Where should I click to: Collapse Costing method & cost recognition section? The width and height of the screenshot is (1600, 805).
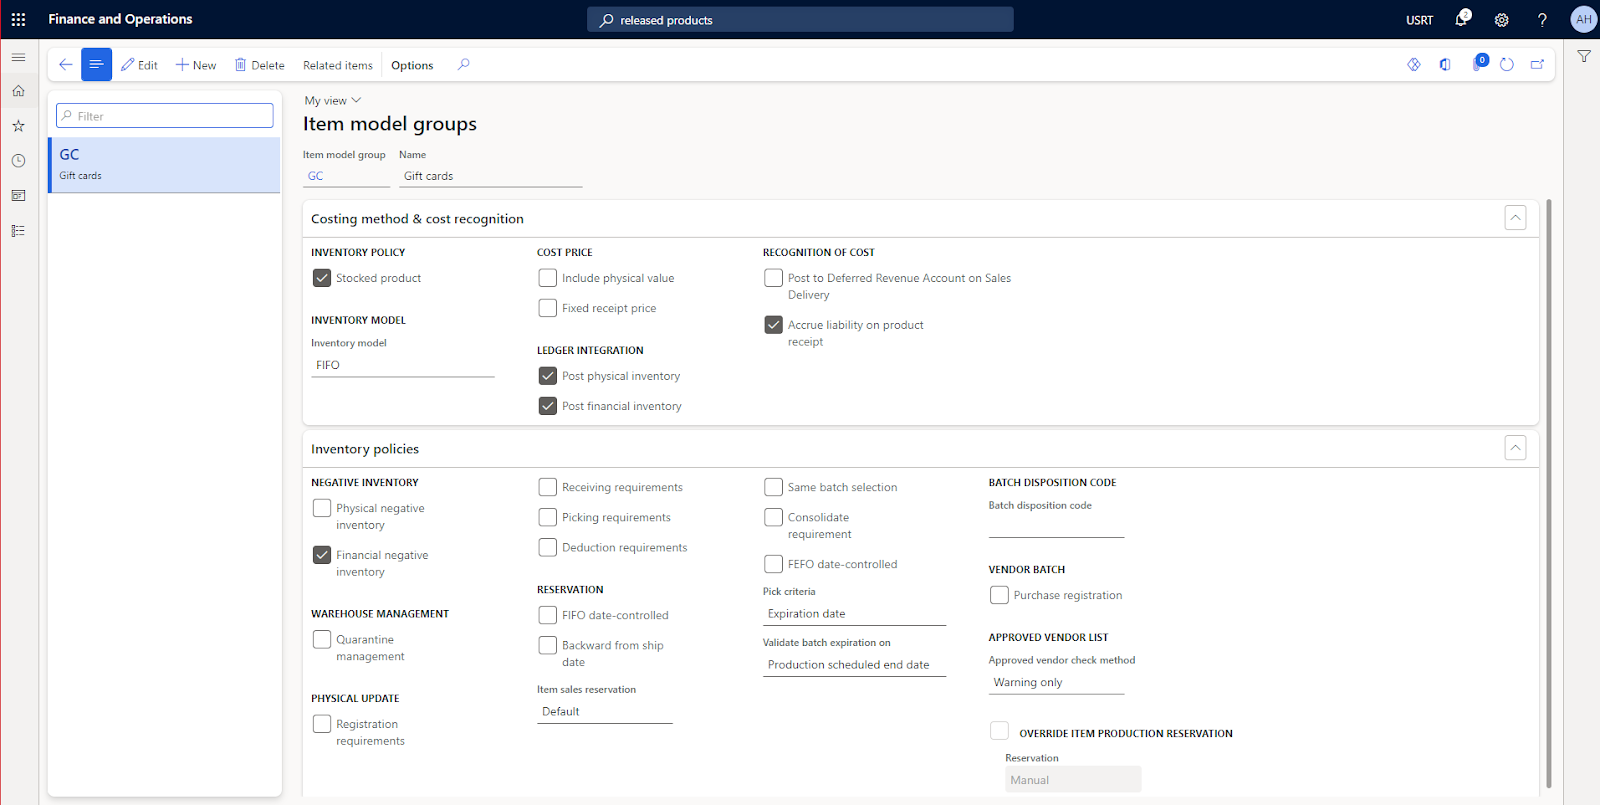tap(1515, 218)
